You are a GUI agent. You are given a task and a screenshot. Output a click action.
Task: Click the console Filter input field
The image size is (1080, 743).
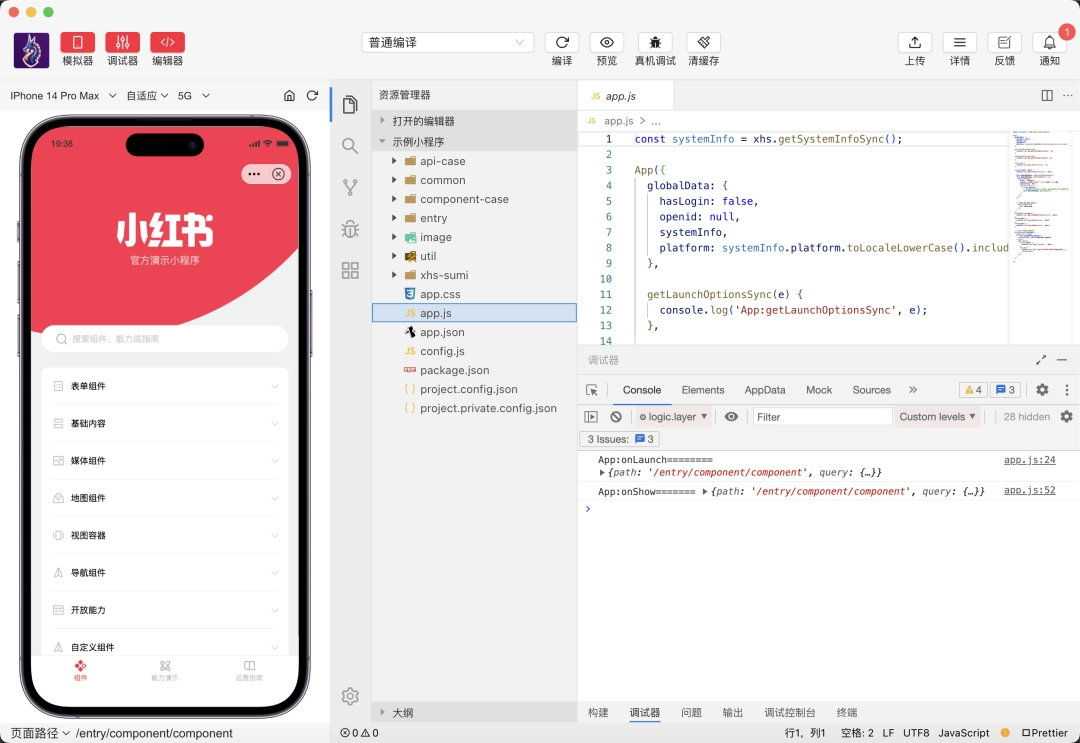click(x=821, y=417)
